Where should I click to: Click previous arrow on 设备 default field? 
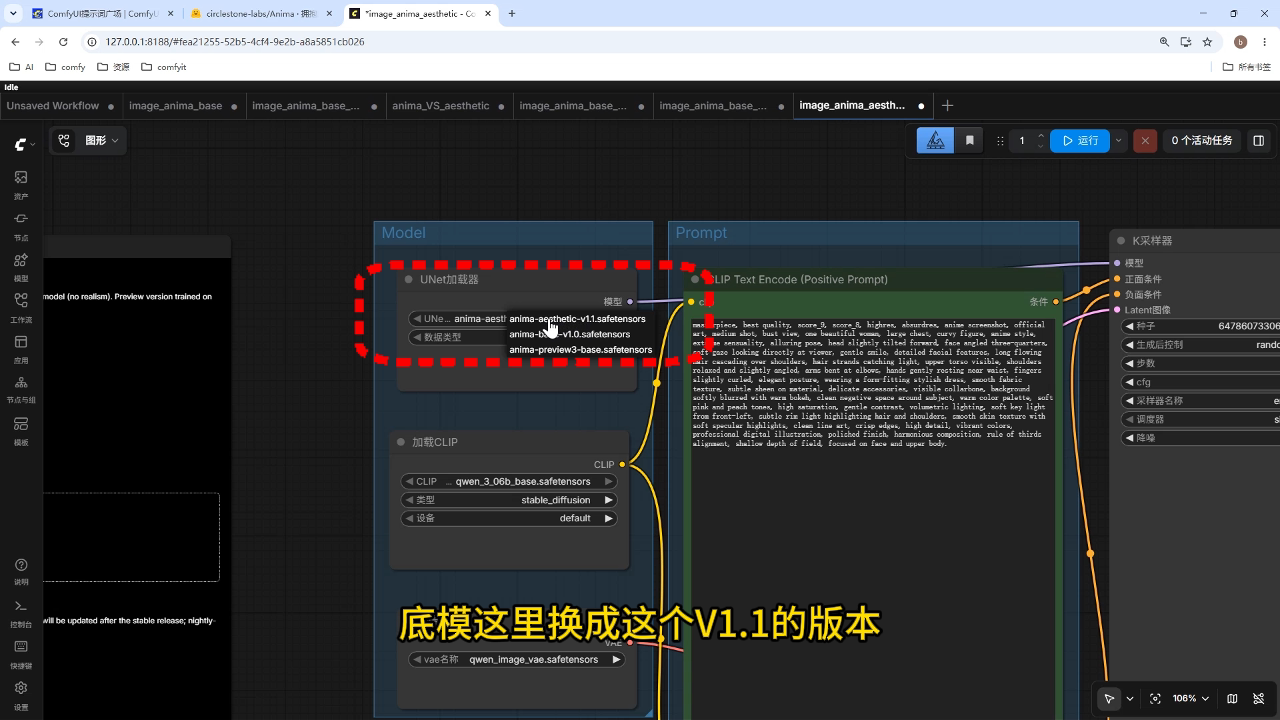tap(409, 518)
